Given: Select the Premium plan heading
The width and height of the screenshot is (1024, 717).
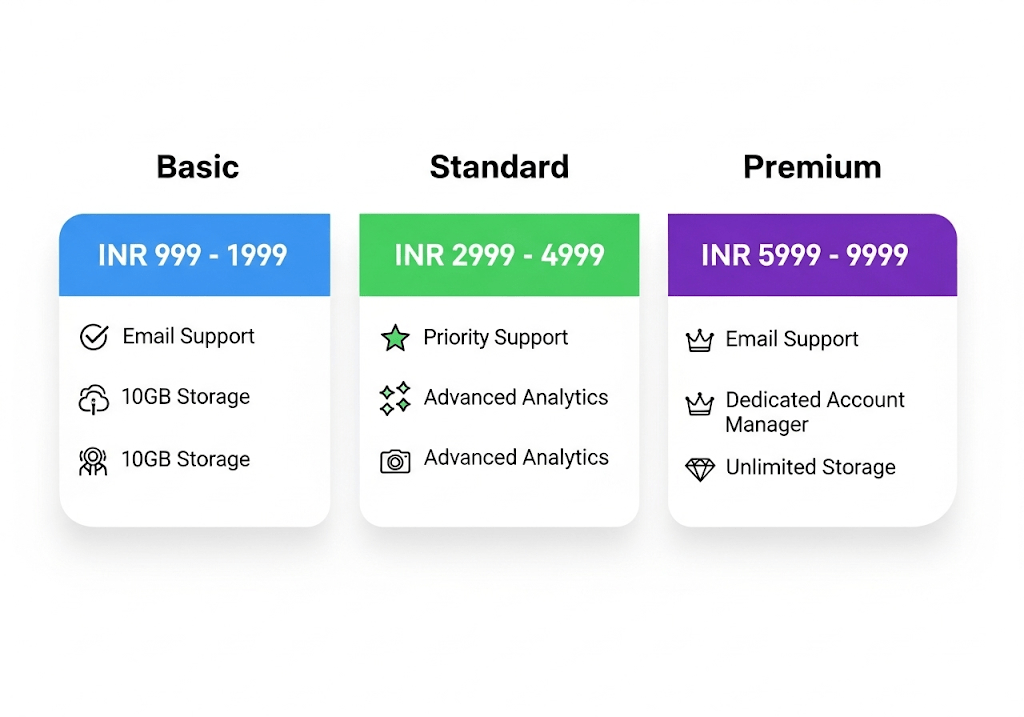Looking at the screenshot, I should coord(812,166).
